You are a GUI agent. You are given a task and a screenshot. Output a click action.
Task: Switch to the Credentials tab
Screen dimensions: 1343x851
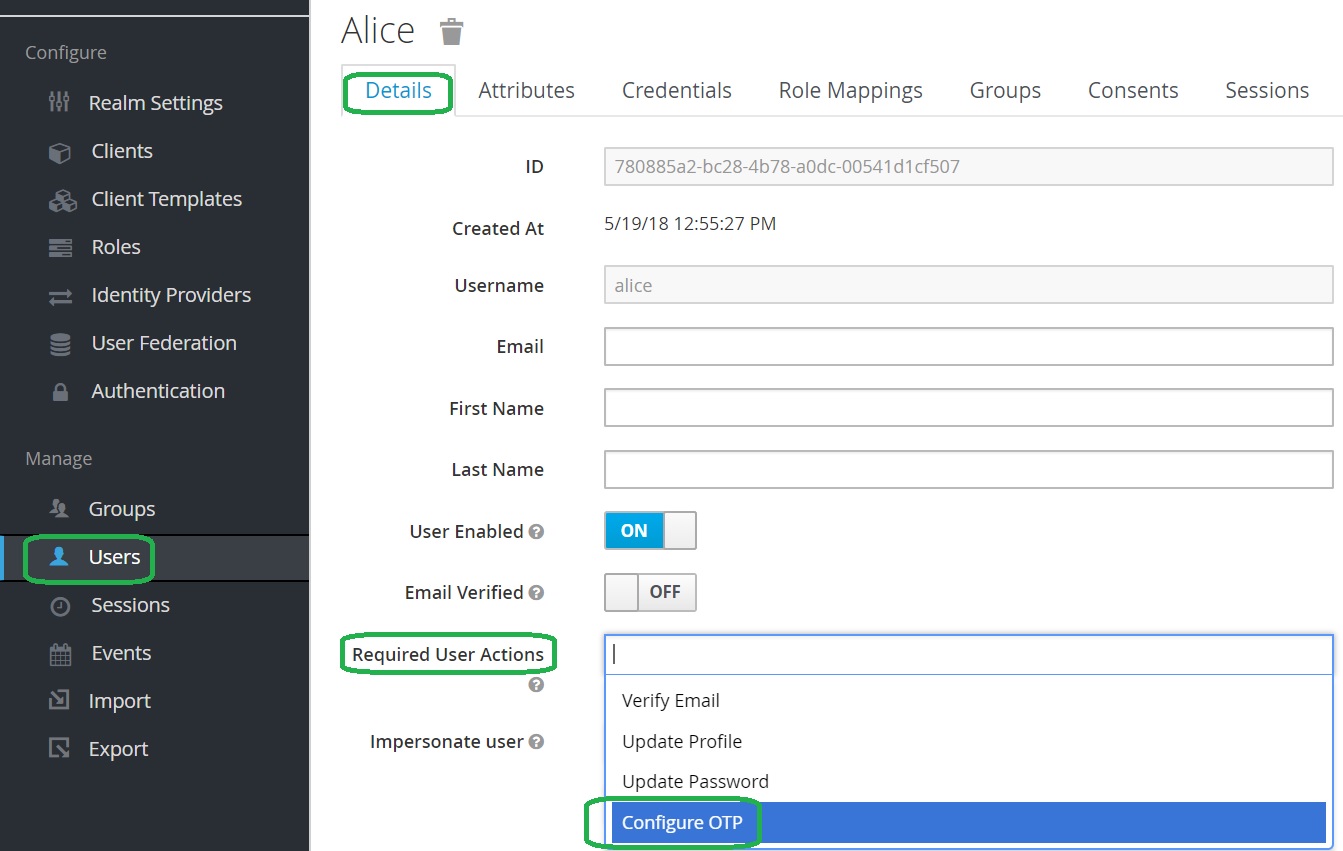(676, 91)
